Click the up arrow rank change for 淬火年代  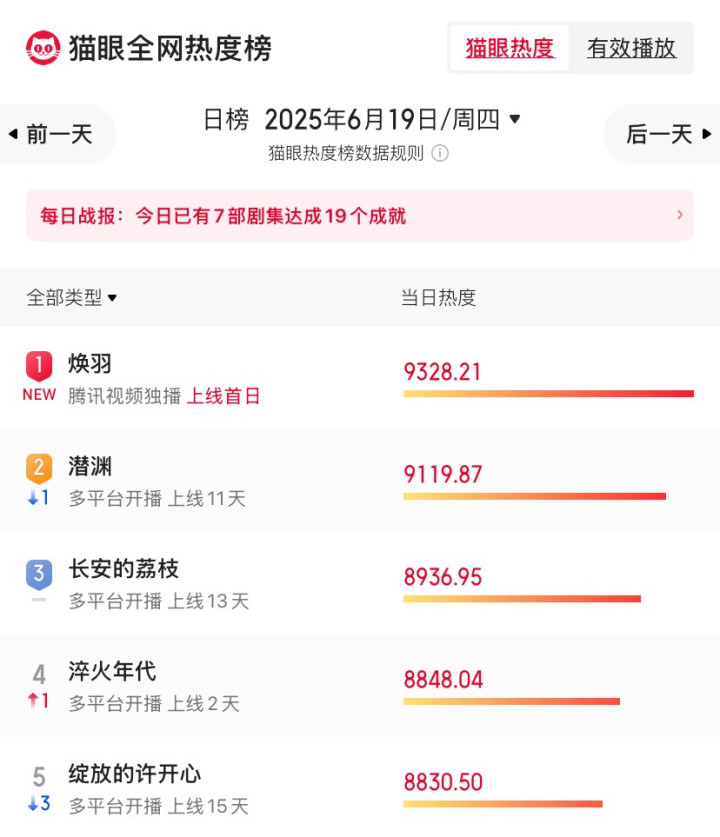coord(38,700)
